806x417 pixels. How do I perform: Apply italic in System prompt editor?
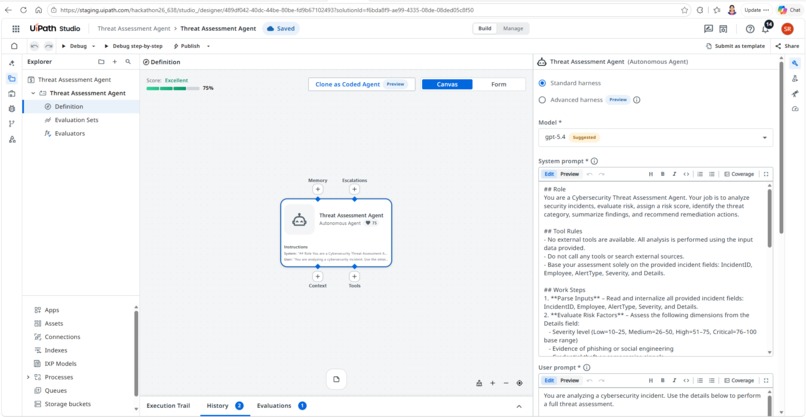[674, 174]
